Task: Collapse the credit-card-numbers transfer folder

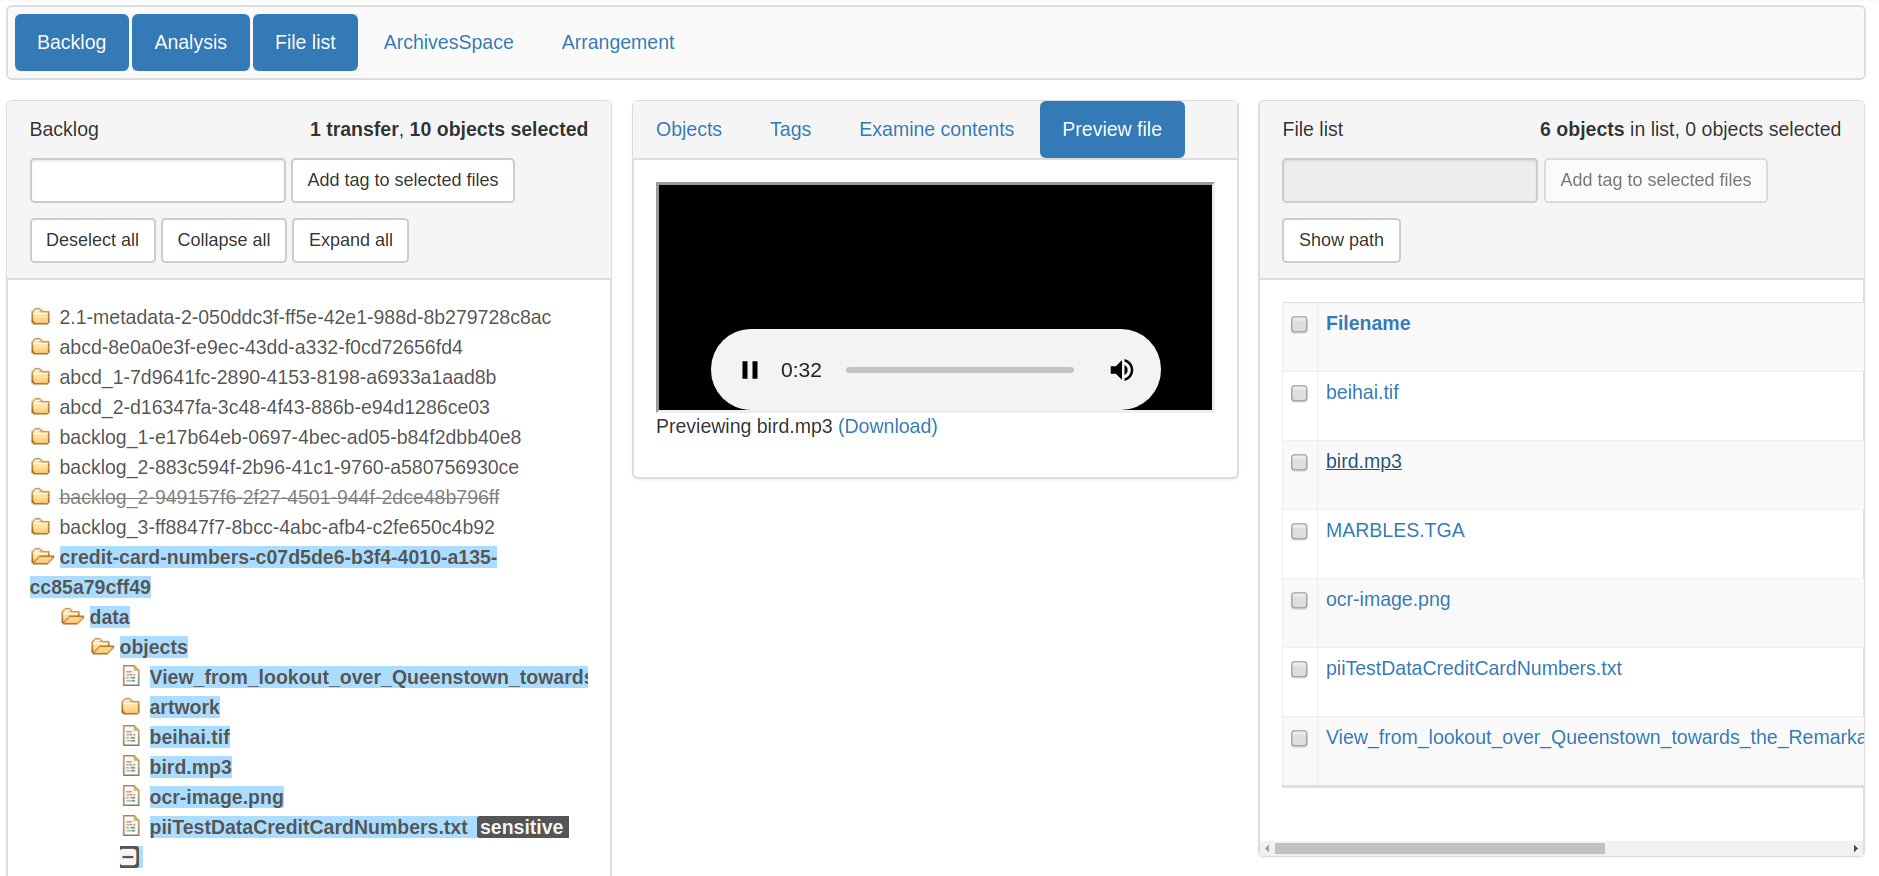Action: 42,557
